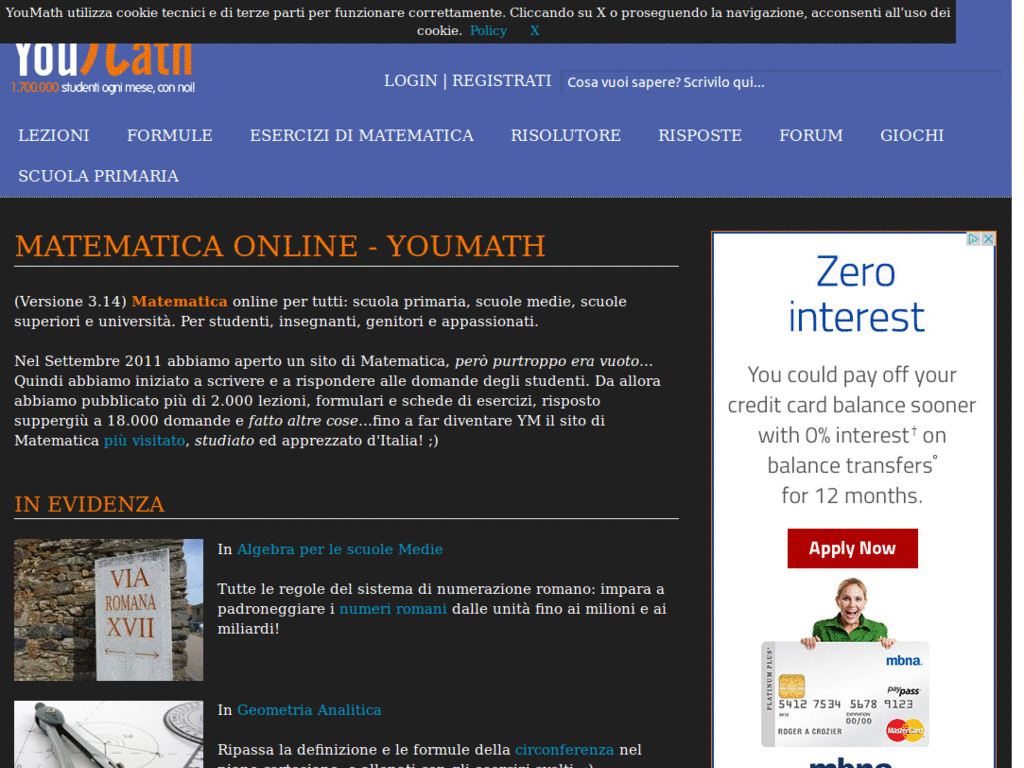Click the 'IN EVIDENZA' heading

pos(89,504)
